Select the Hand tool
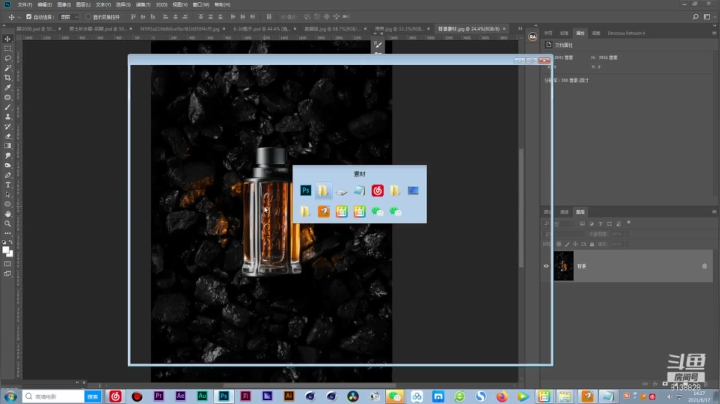This screenshot has height=404, width=720. coord(8,214)
